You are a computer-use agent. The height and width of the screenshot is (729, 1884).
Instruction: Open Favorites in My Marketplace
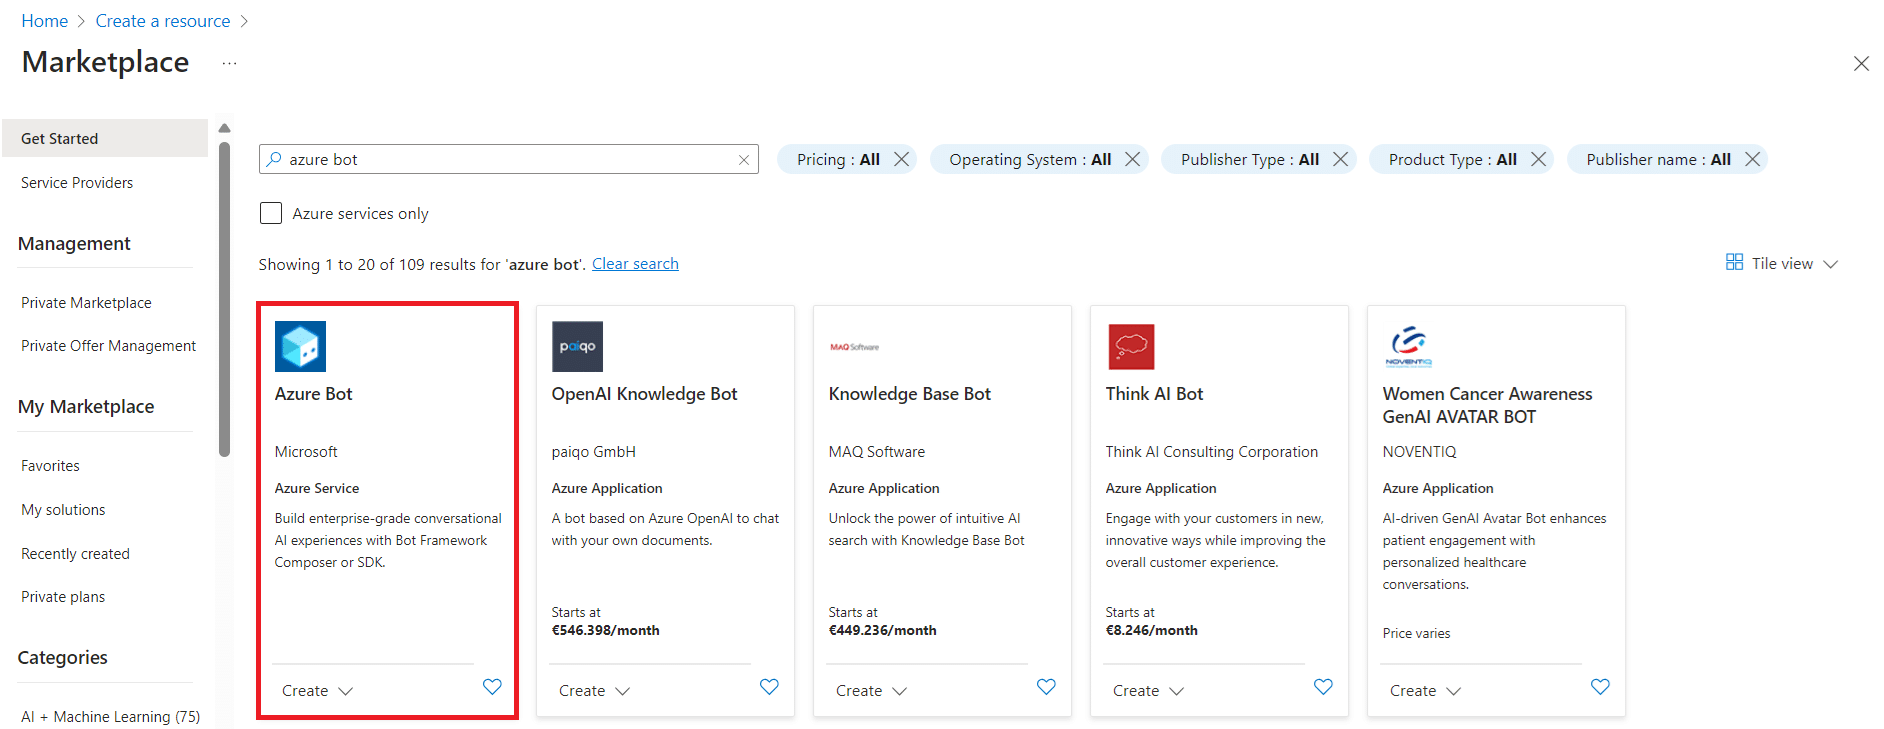pos(50,466)
